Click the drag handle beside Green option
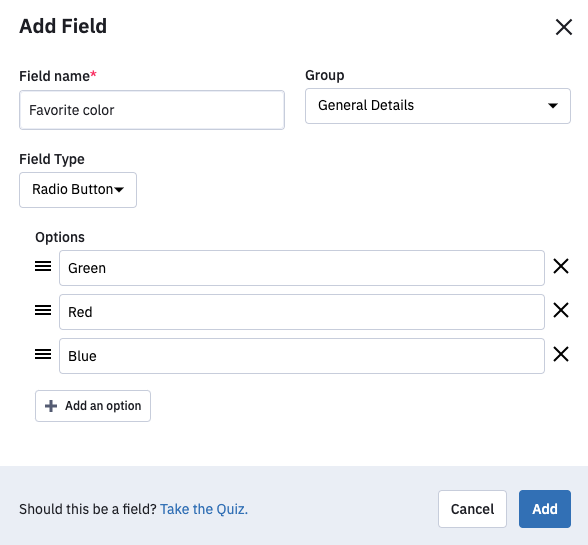The width and height of the screenshot is (588, 545). (43, 266)
